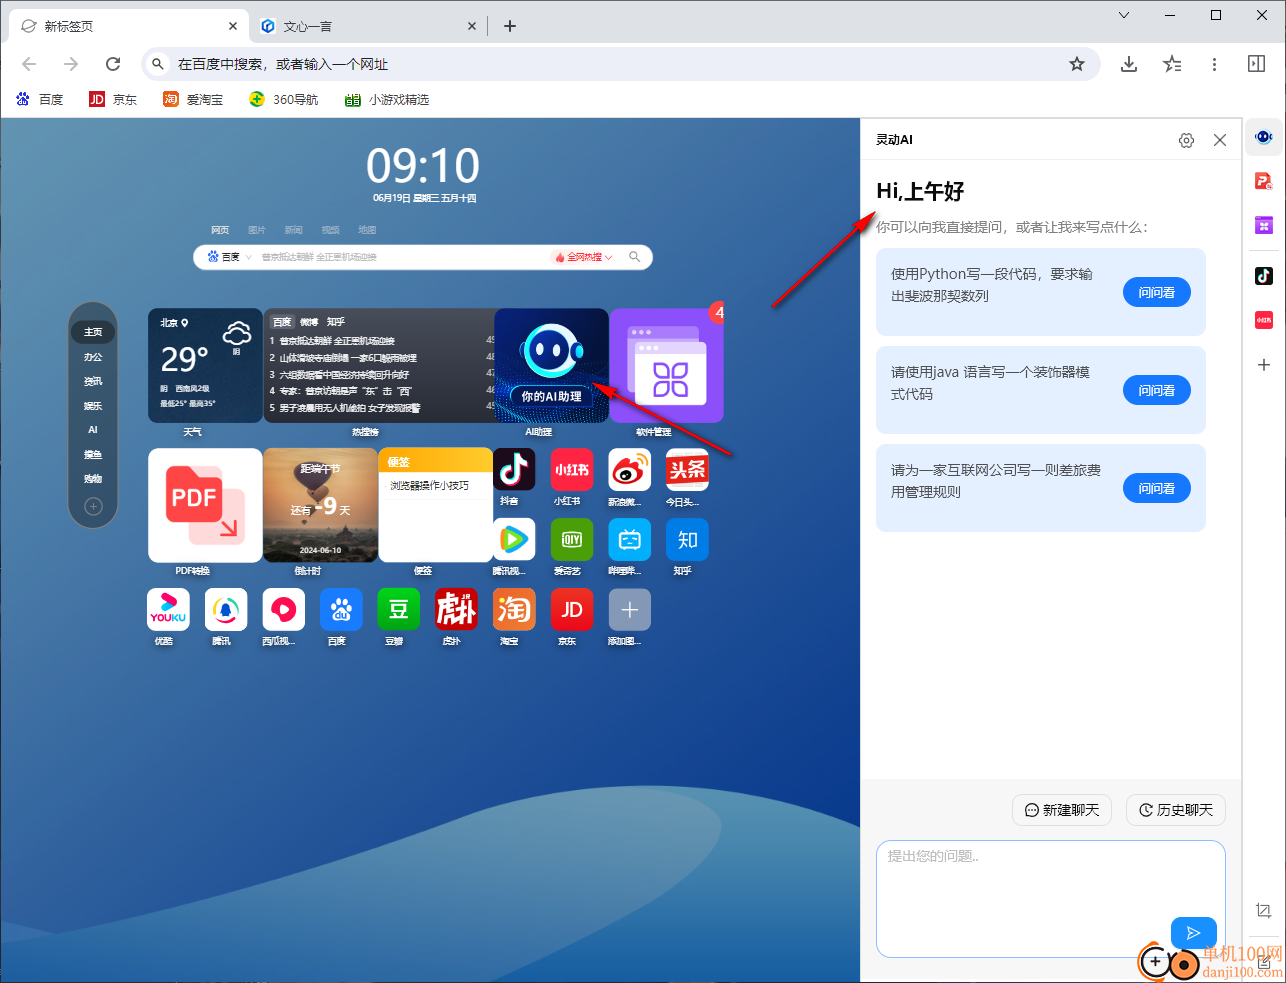Open the favorites list icon
The image size is (1286, 983).
[1172, 64]
